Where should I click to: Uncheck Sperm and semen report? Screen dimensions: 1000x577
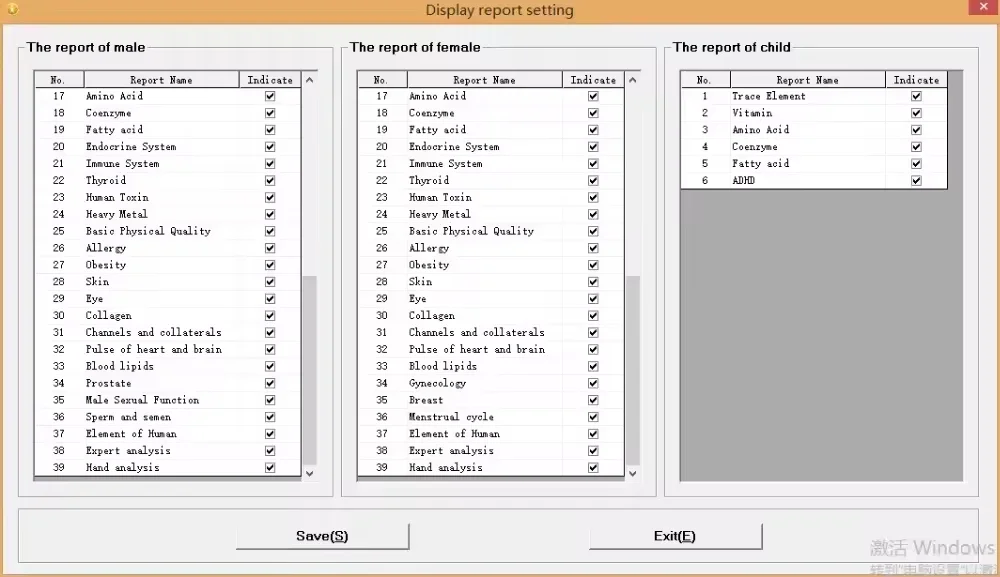click(x=270, y=417)
